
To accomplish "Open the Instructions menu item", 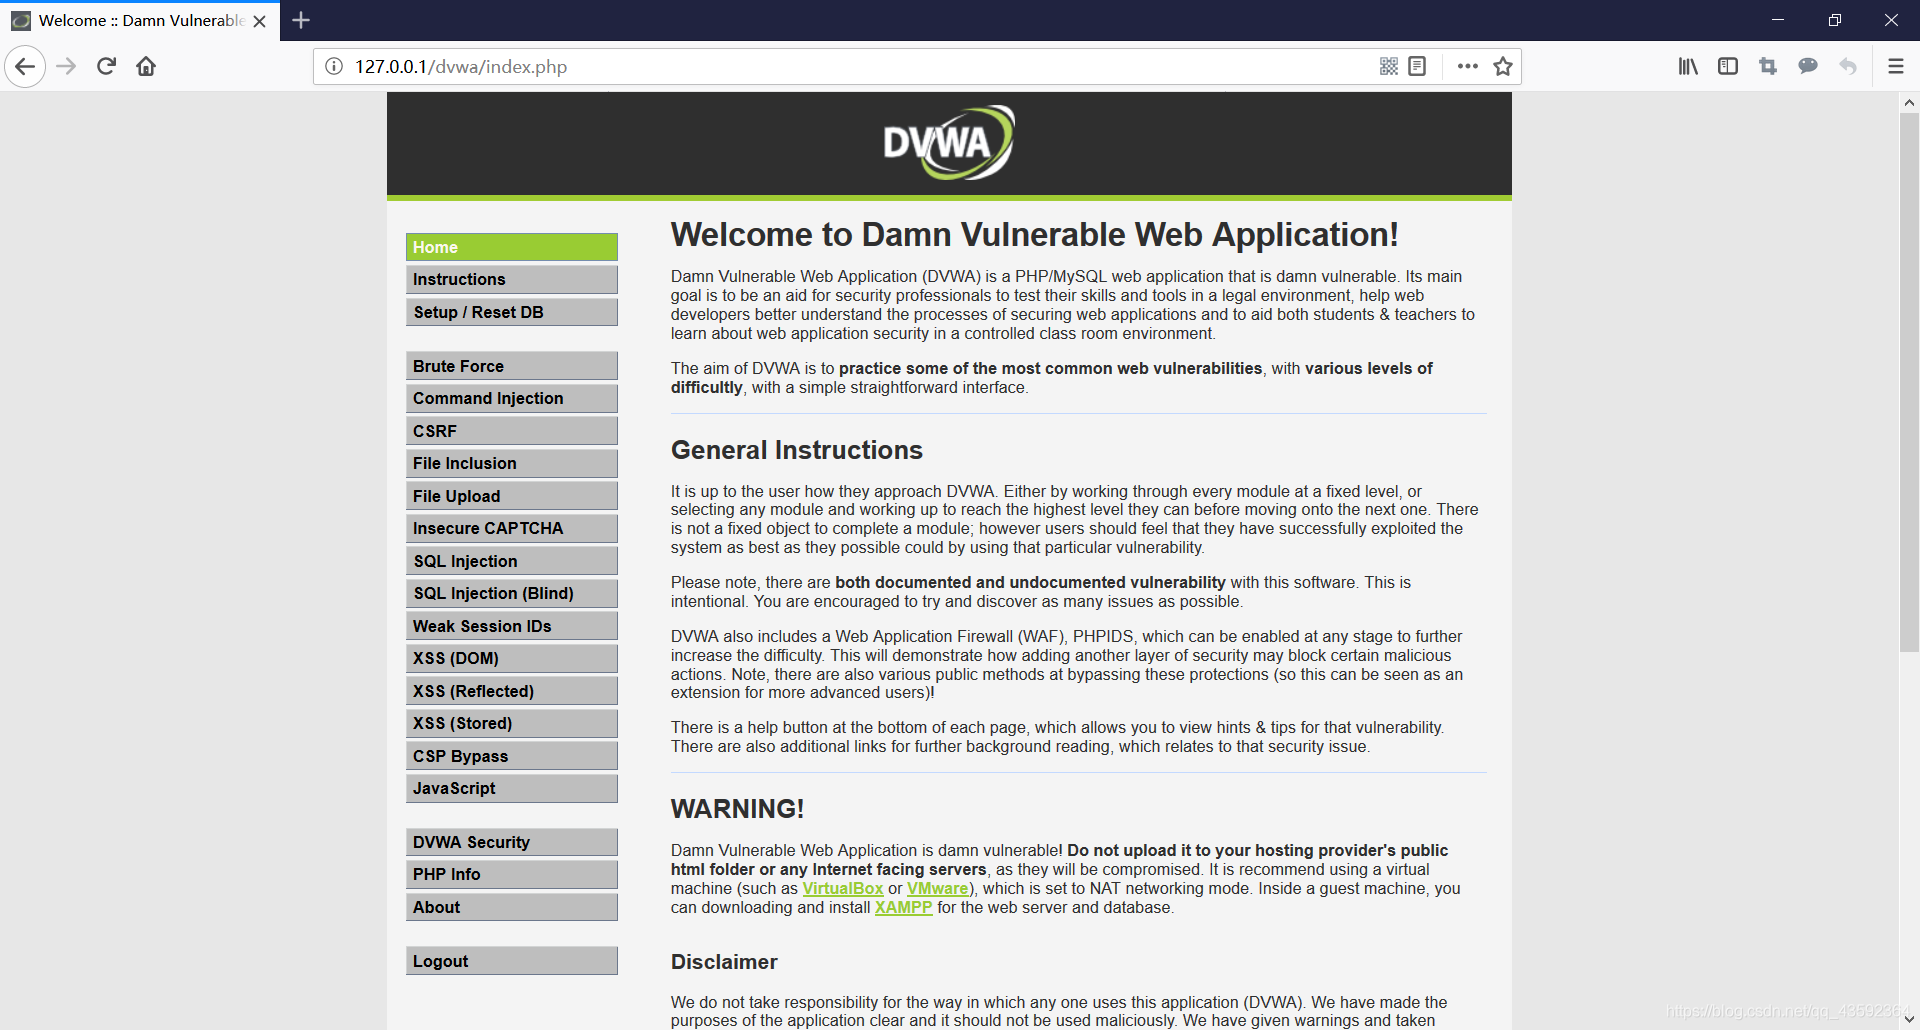I will (512, 279).
